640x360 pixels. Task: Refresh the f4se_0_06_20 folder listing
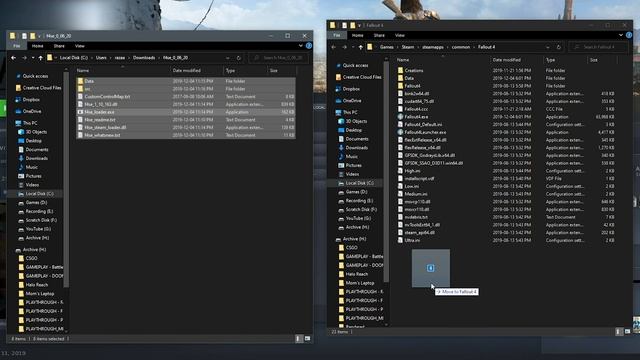(x=239, y=58)
